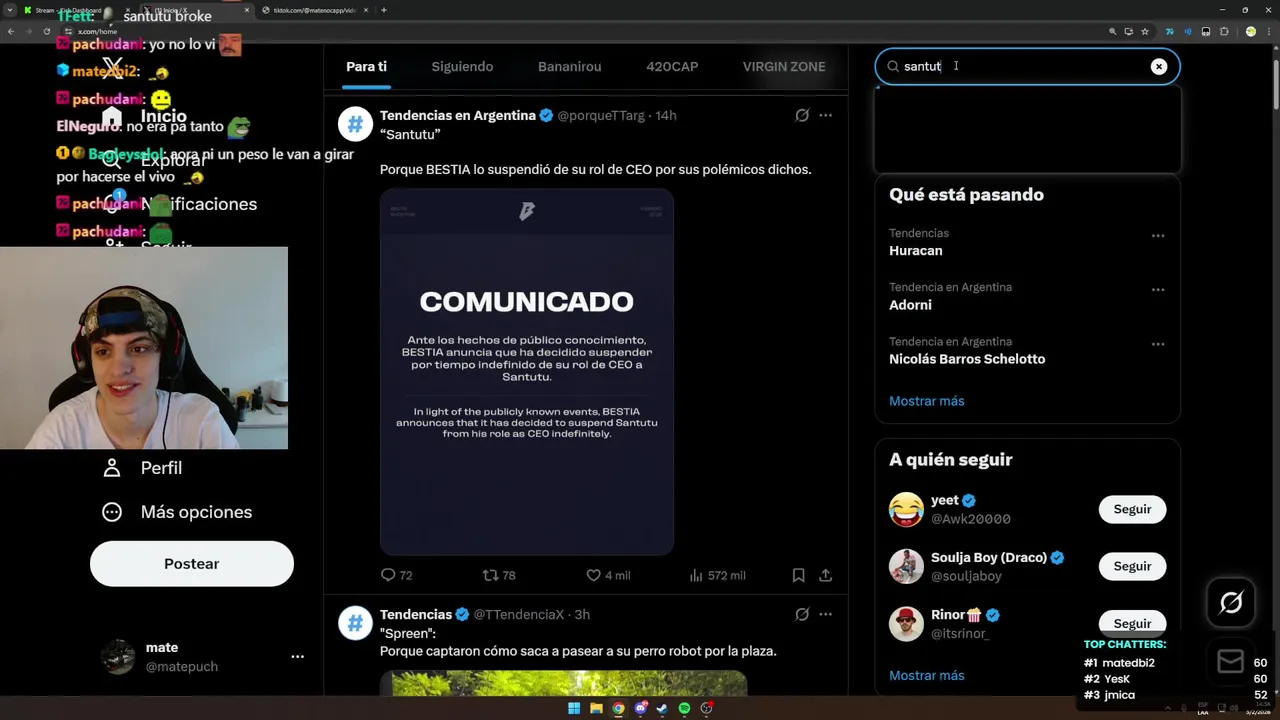Viewport: 1280px width, 720px height.
Task: Switch to the 'Para ti' timeline tab
Action: 366,67
